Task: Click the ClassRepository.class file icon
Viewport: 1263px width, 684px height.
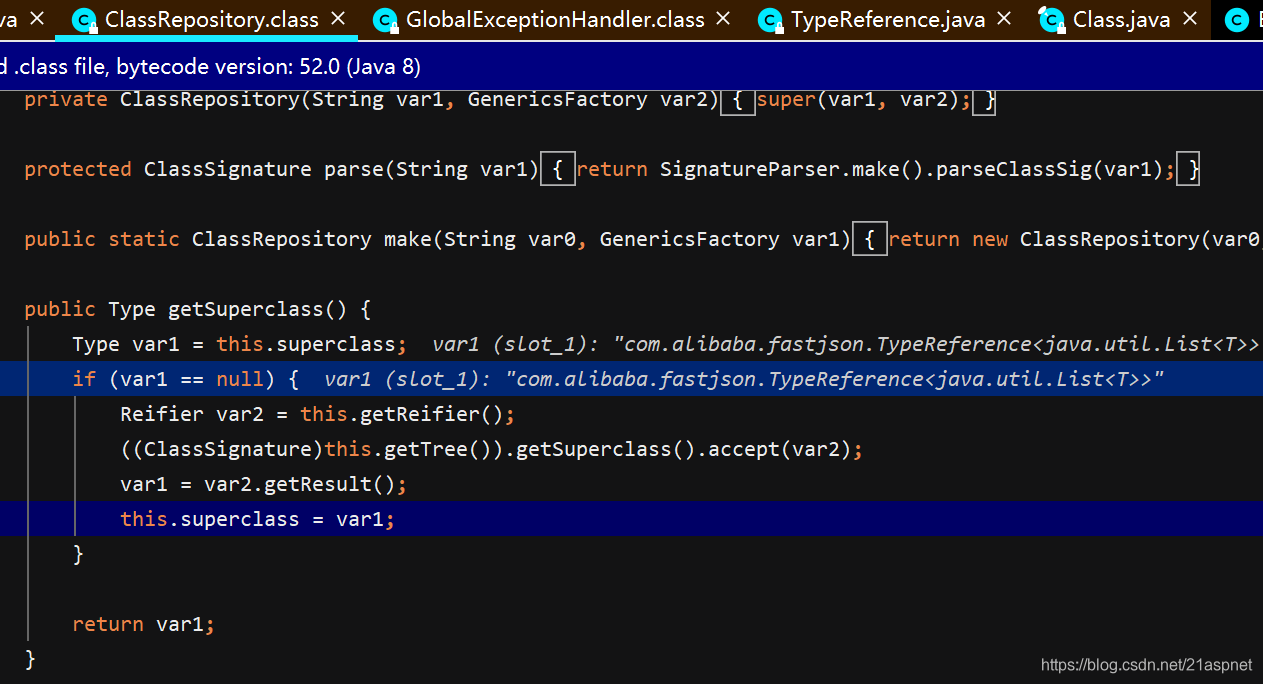Action: [x=86, y=19]
